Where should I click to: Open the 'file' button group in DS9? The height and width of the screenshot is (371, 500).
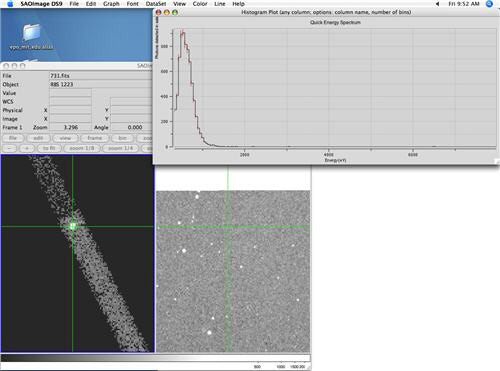tap(13, 138)
